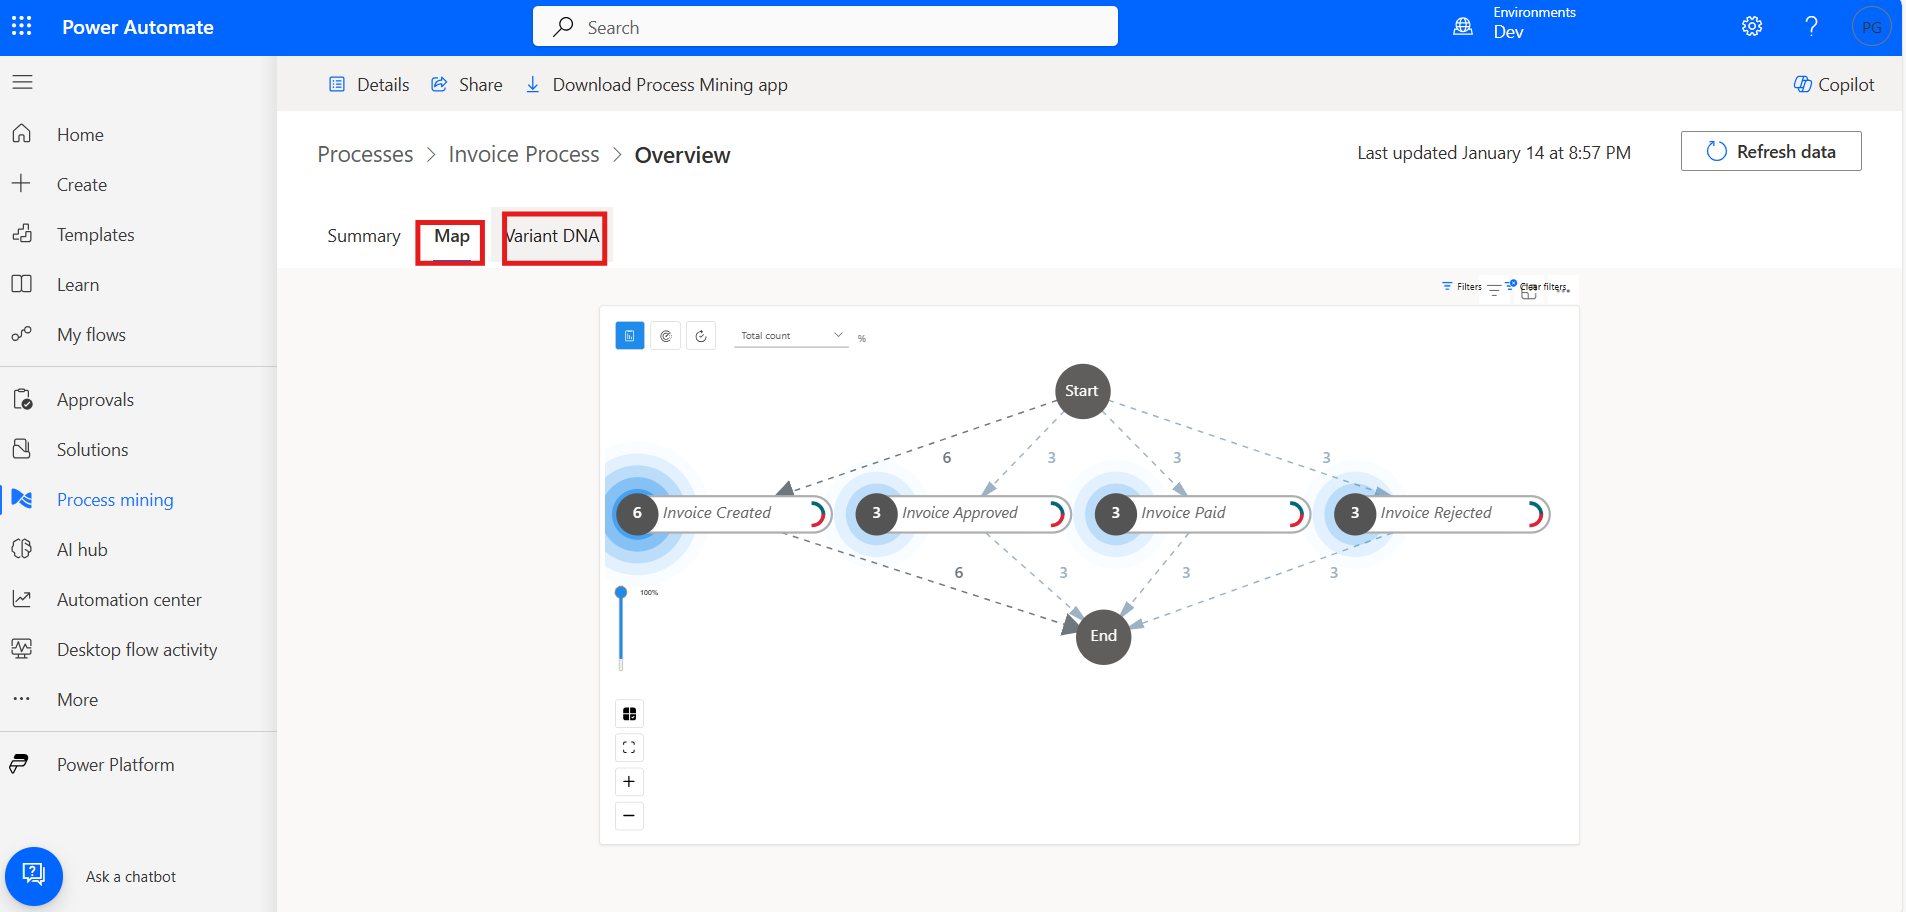
Task: Collapse the left navigation hamburger menu
Action: (x=22, y=82)
